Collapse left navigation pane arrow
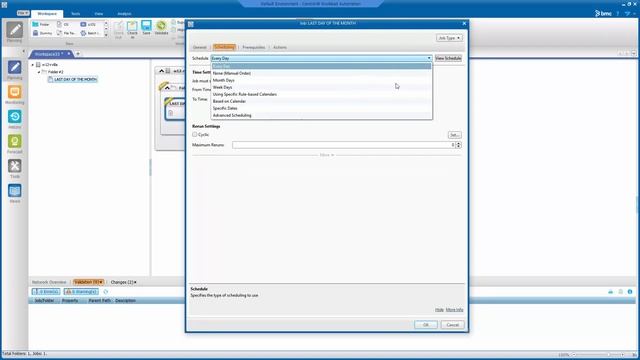The width and height of the screenshot is (640, 360). 23,51
